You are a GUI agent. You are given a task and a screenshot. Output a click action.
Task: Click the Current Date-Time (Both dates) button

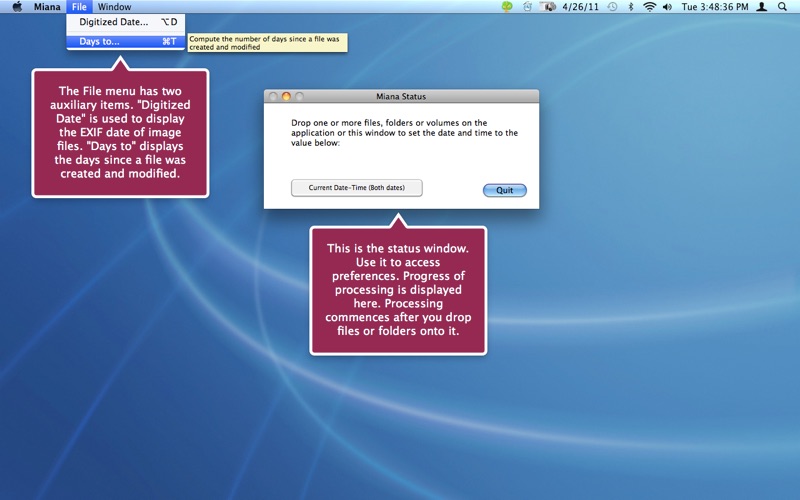coord(357,188)
